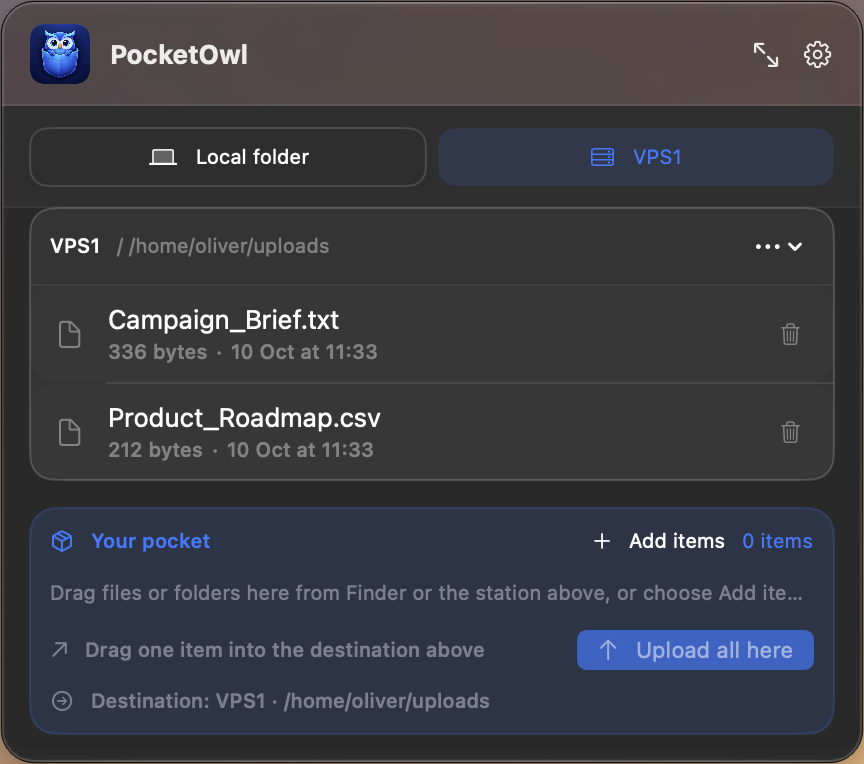864x764 pixels.
Task: Click the Drag files or folders hint text
Action: [x=426, y=593]
